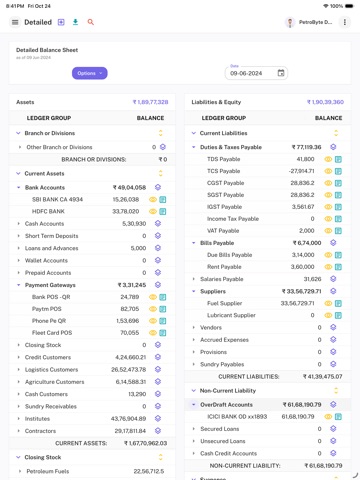Viewport: 360px width, 480px height.
Task: Click Liabilities & Equity total ₹1,90,39,360
Action: (x=325, y=102)
